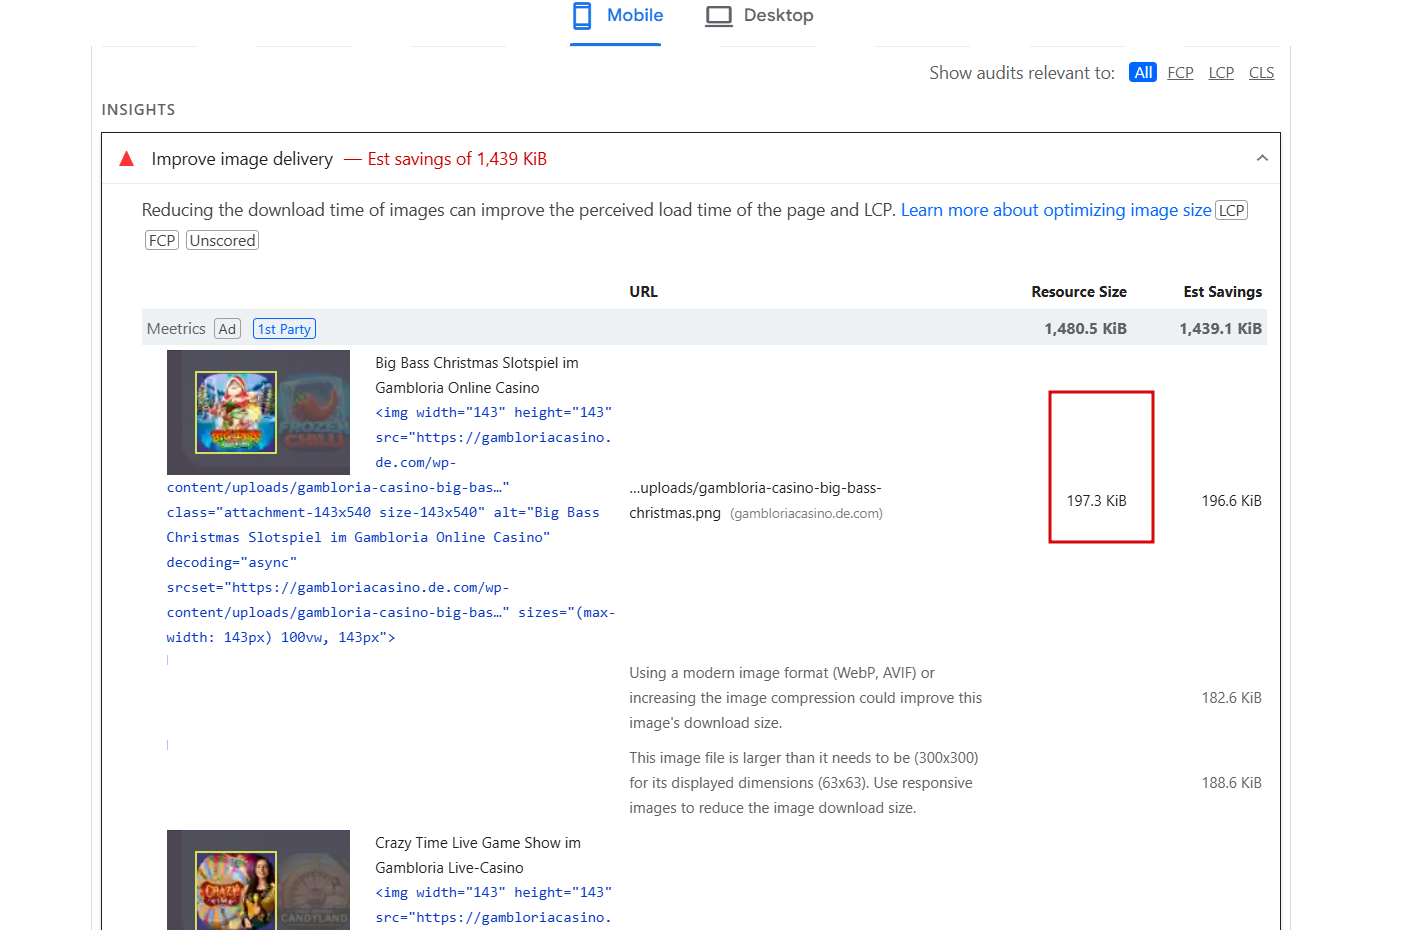
Task: Filter audits by CLS
Action: tap(1261, 73)
